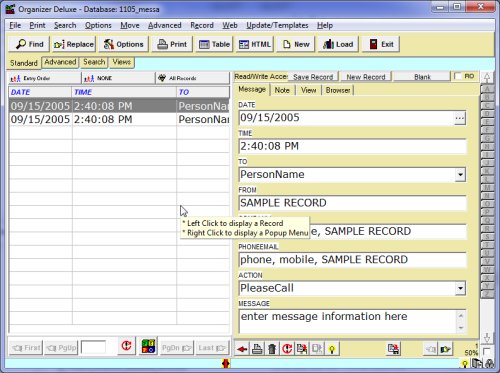
Task: Click the red left-arrow icon in record toolbar
Action: click(x=242, y=349)
